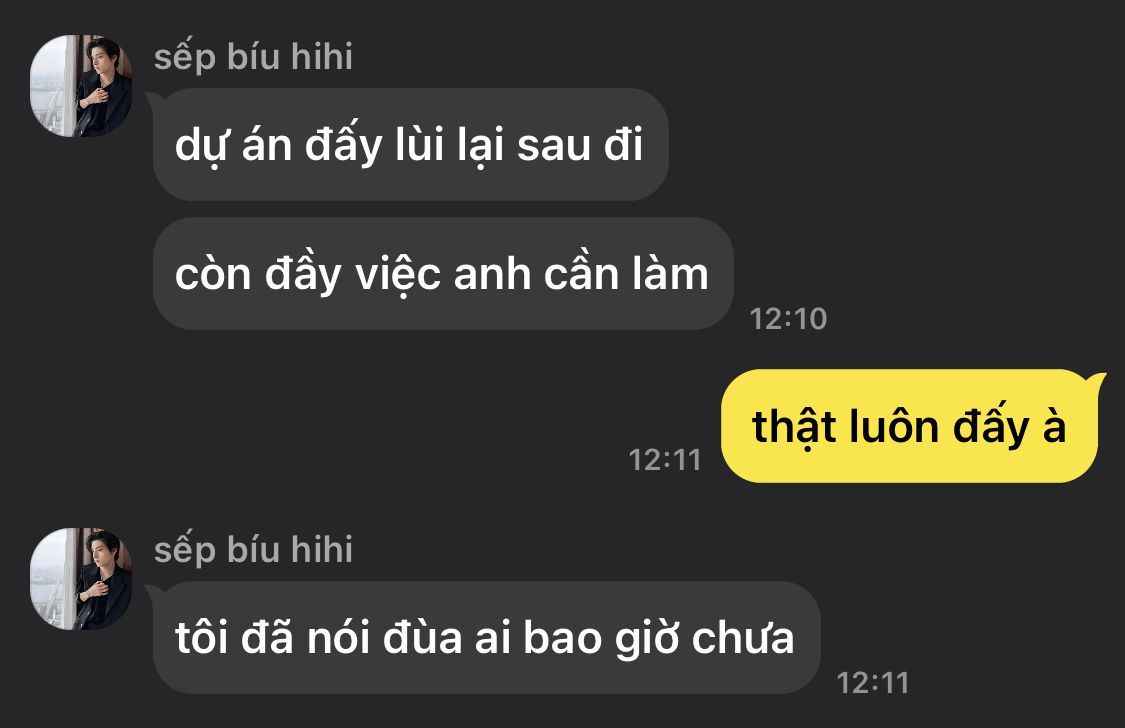The width and height of the screenshot is (1125, 728).
Task: Click the 12:10 timestamp
Action: coord(788,319)
